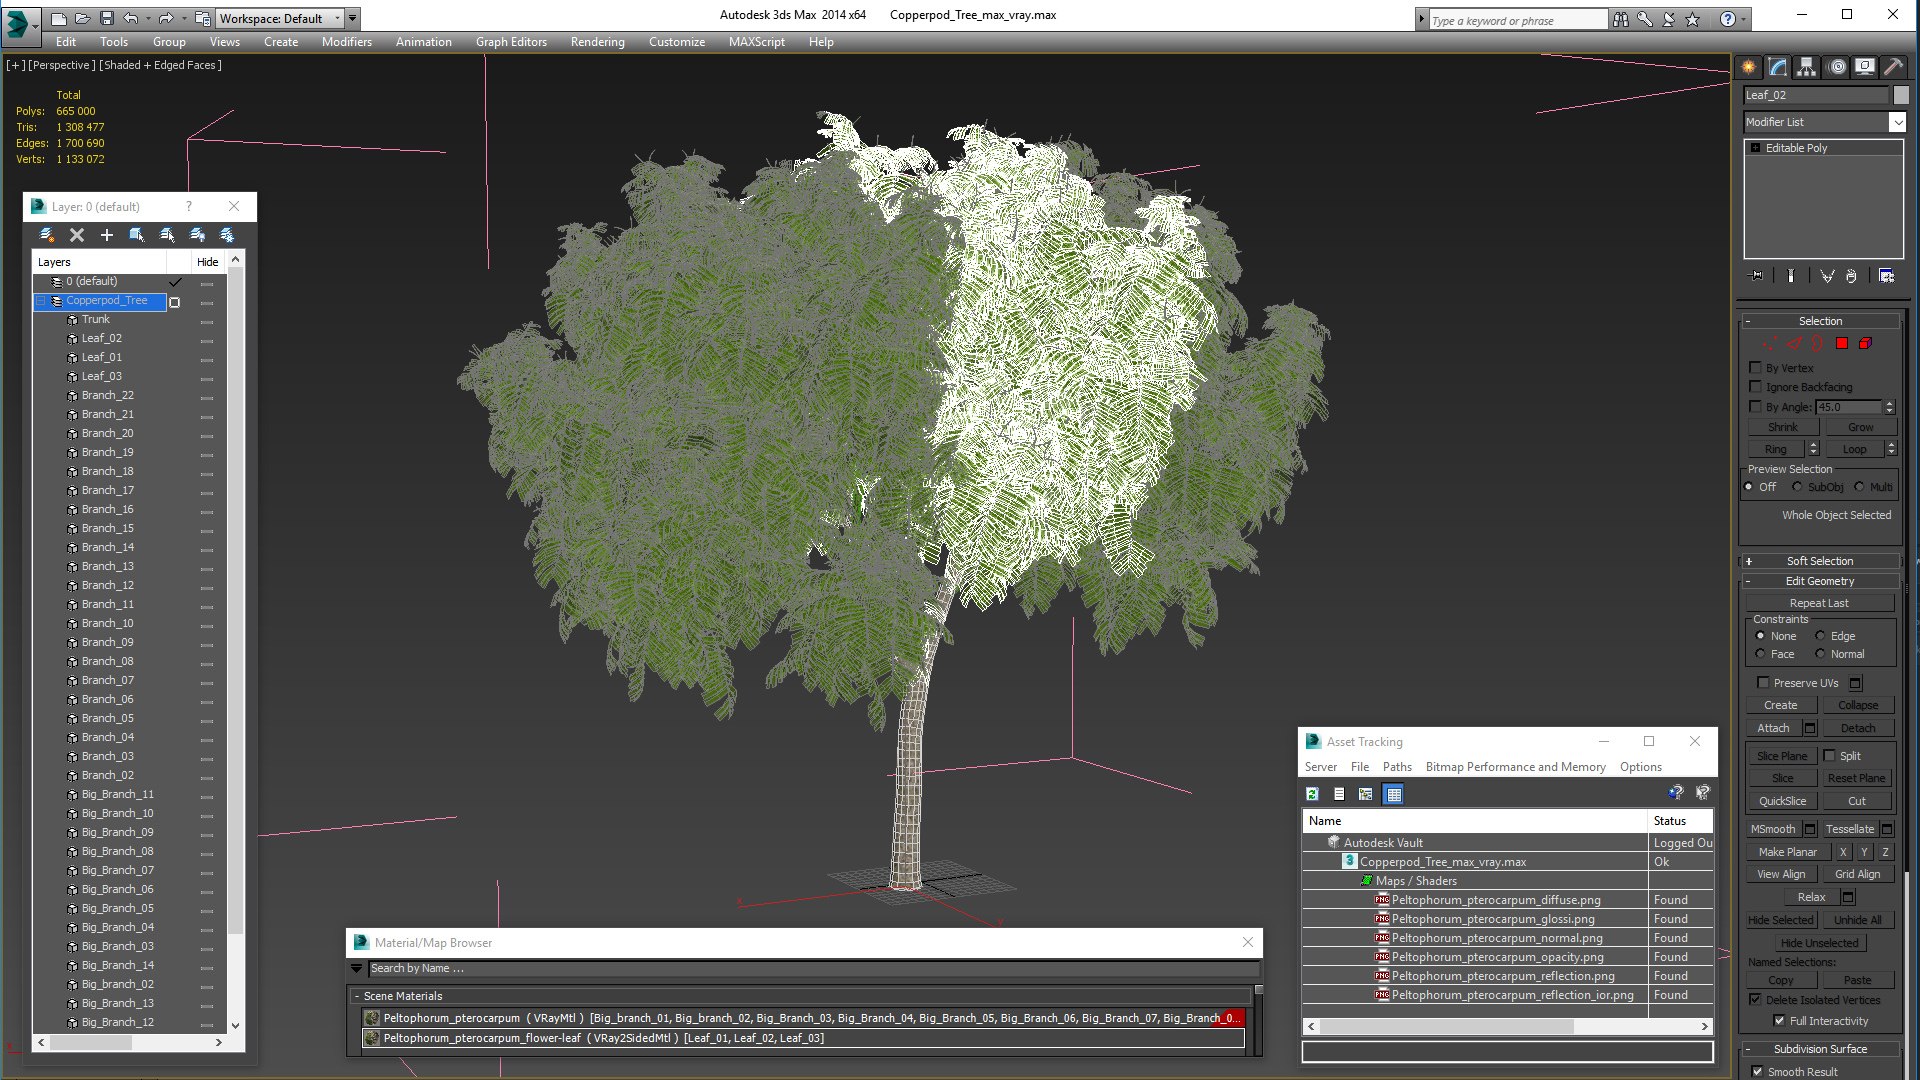Select the Edge constraint radio button
Viewport: 1920px width, 1080px height.
[1820, 636]
